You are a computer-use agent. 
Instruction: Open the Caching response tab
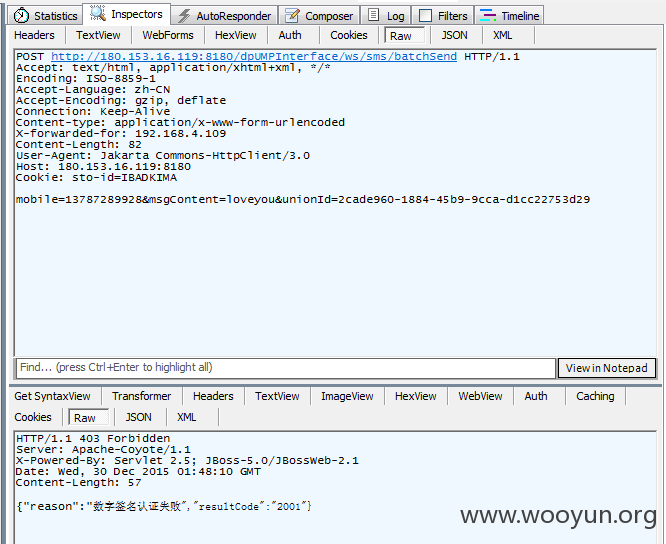[595, 396]
